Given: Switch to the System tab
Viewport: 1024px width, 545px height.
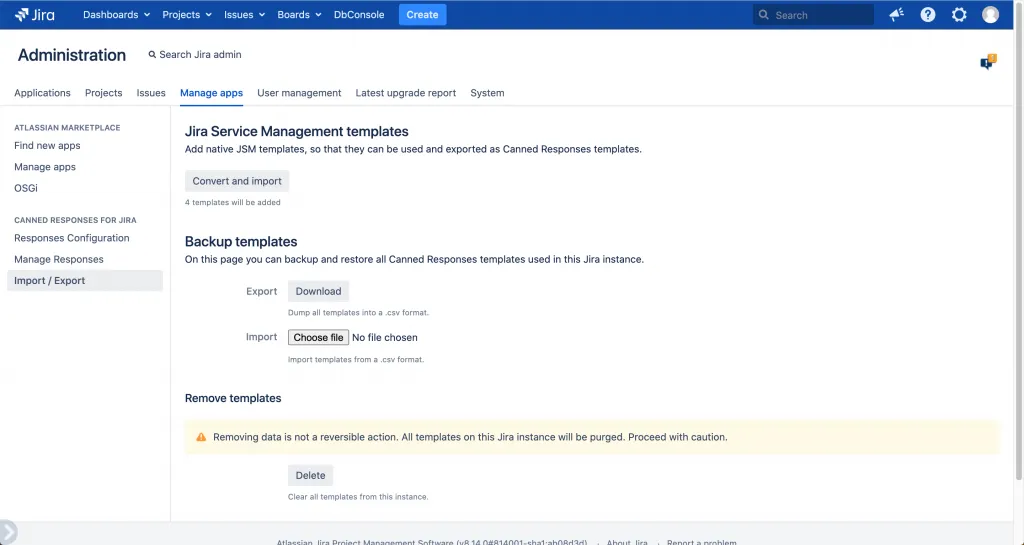Looking at the screenshot, I should pyautogui.click(x=487, y=93).
